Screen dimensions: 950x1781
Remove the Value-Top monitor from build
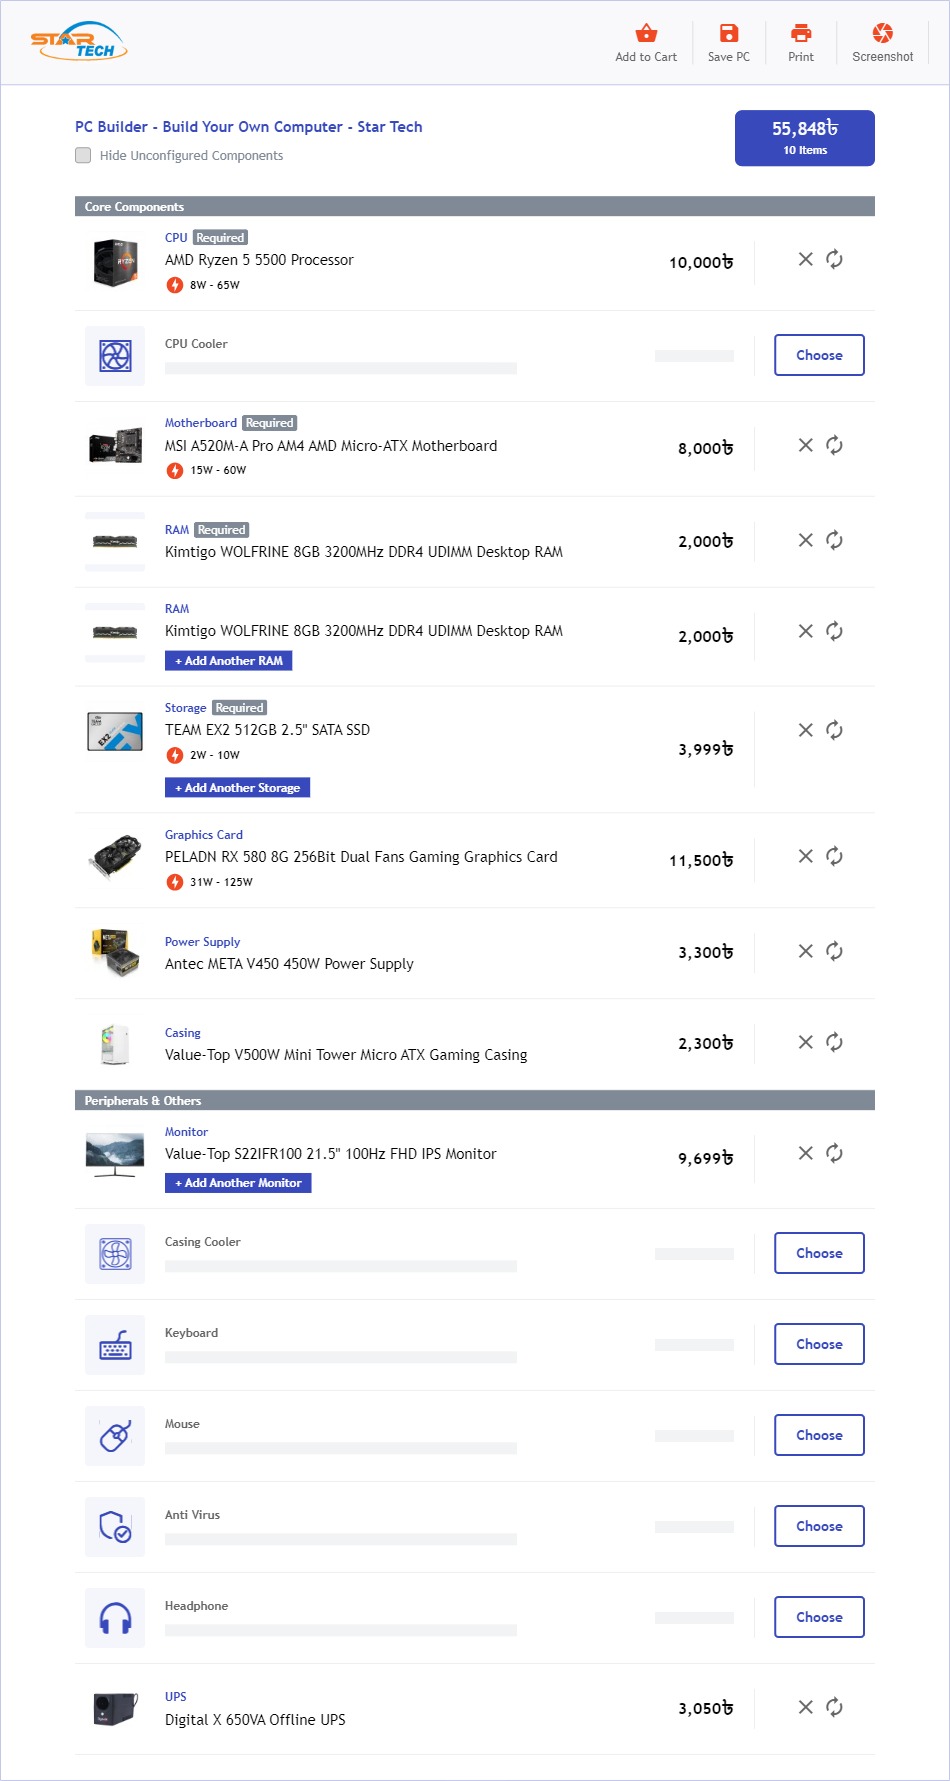click(x=805, y=1154)
